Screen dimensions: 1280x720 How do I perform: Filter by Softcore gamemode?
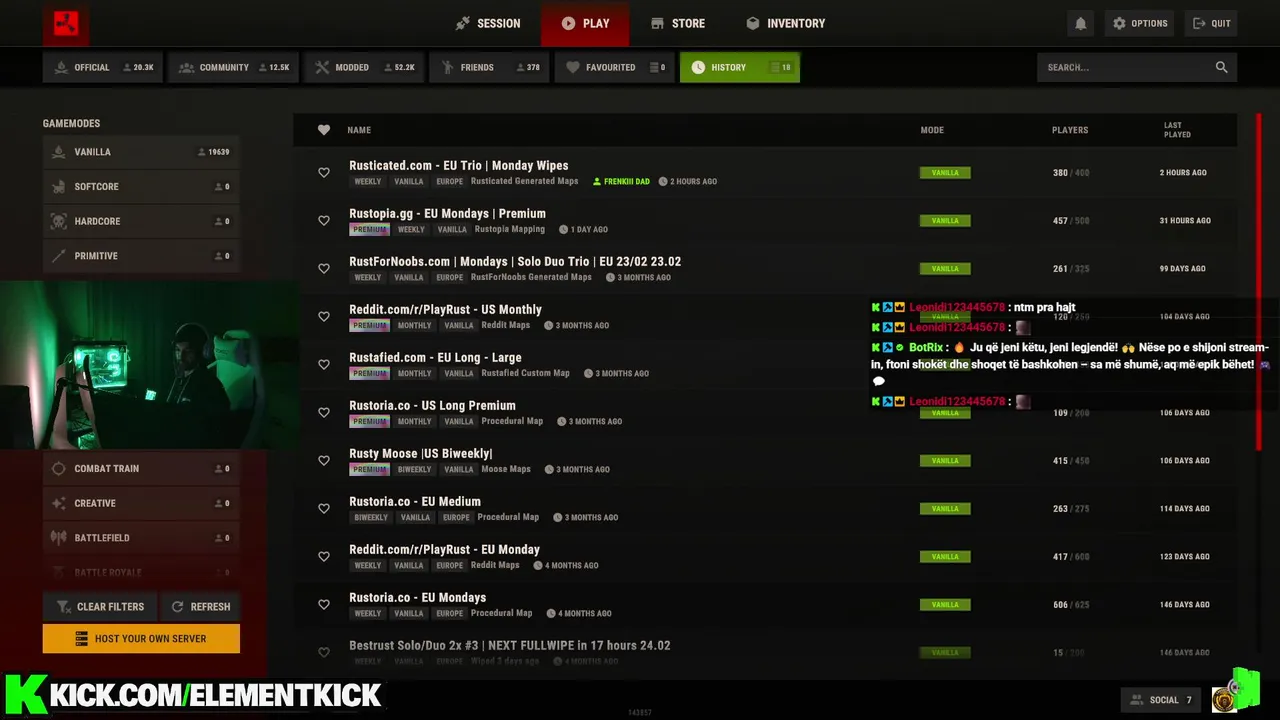tap(141, 187)
